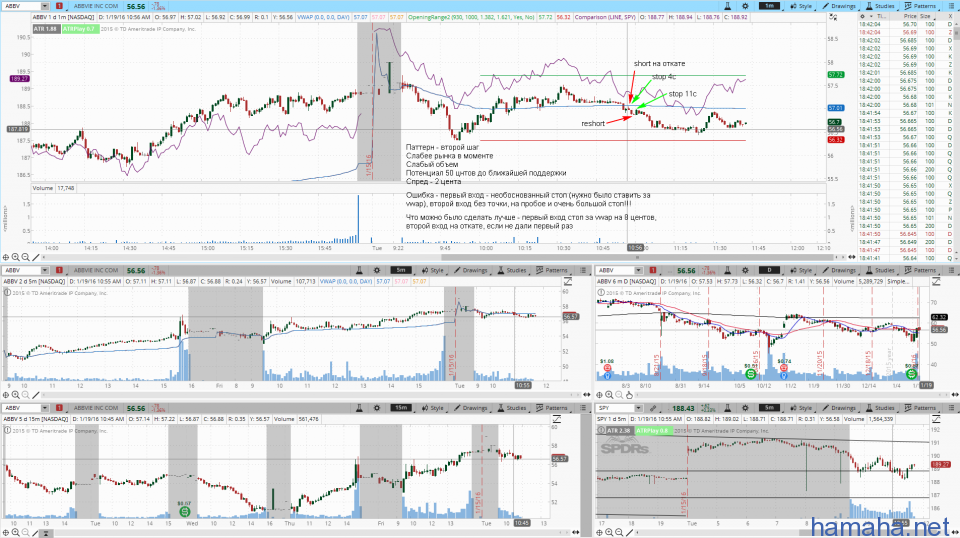Open Drawings menu on the 5m ABBV chart

[471, 270]
